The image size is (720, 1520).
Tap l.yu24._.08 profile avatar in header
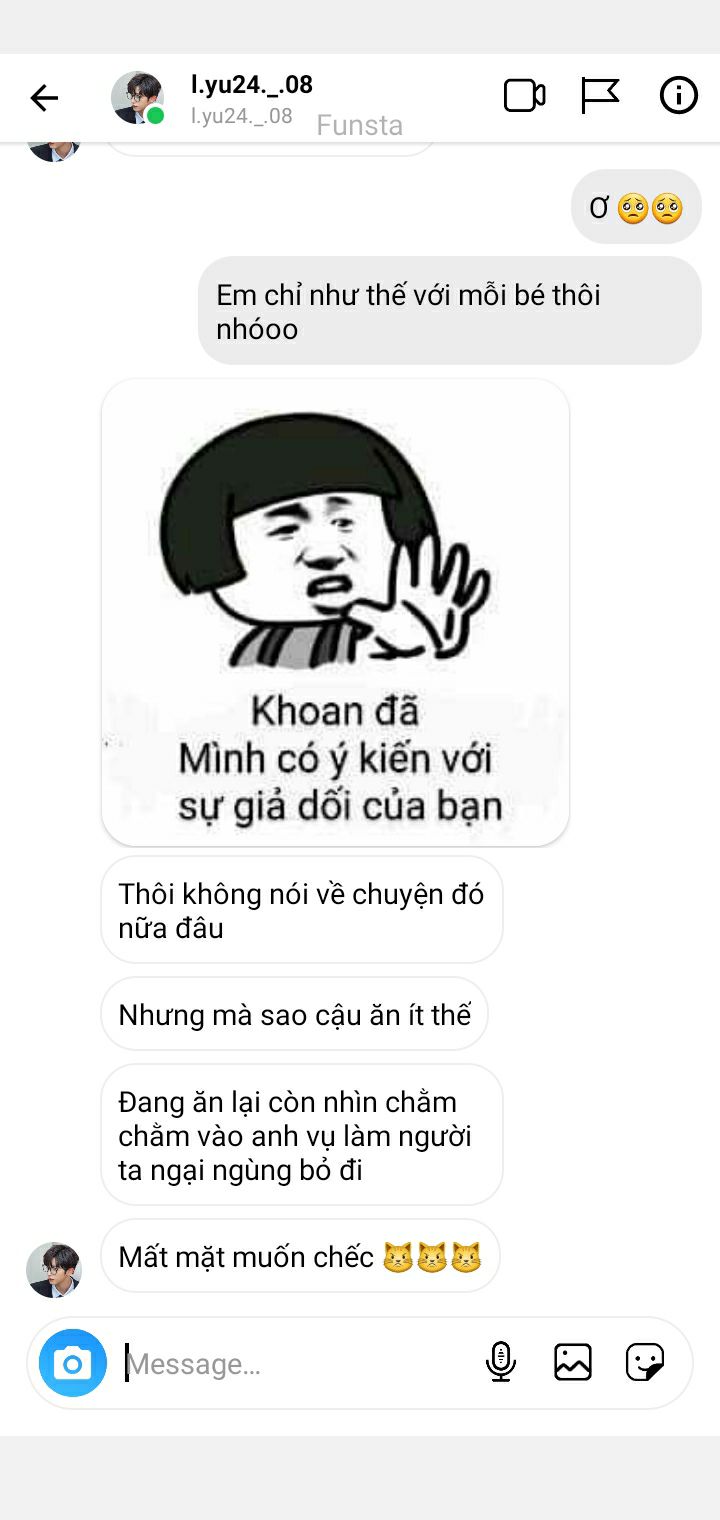pyautogui.click(x=137, y=98)
